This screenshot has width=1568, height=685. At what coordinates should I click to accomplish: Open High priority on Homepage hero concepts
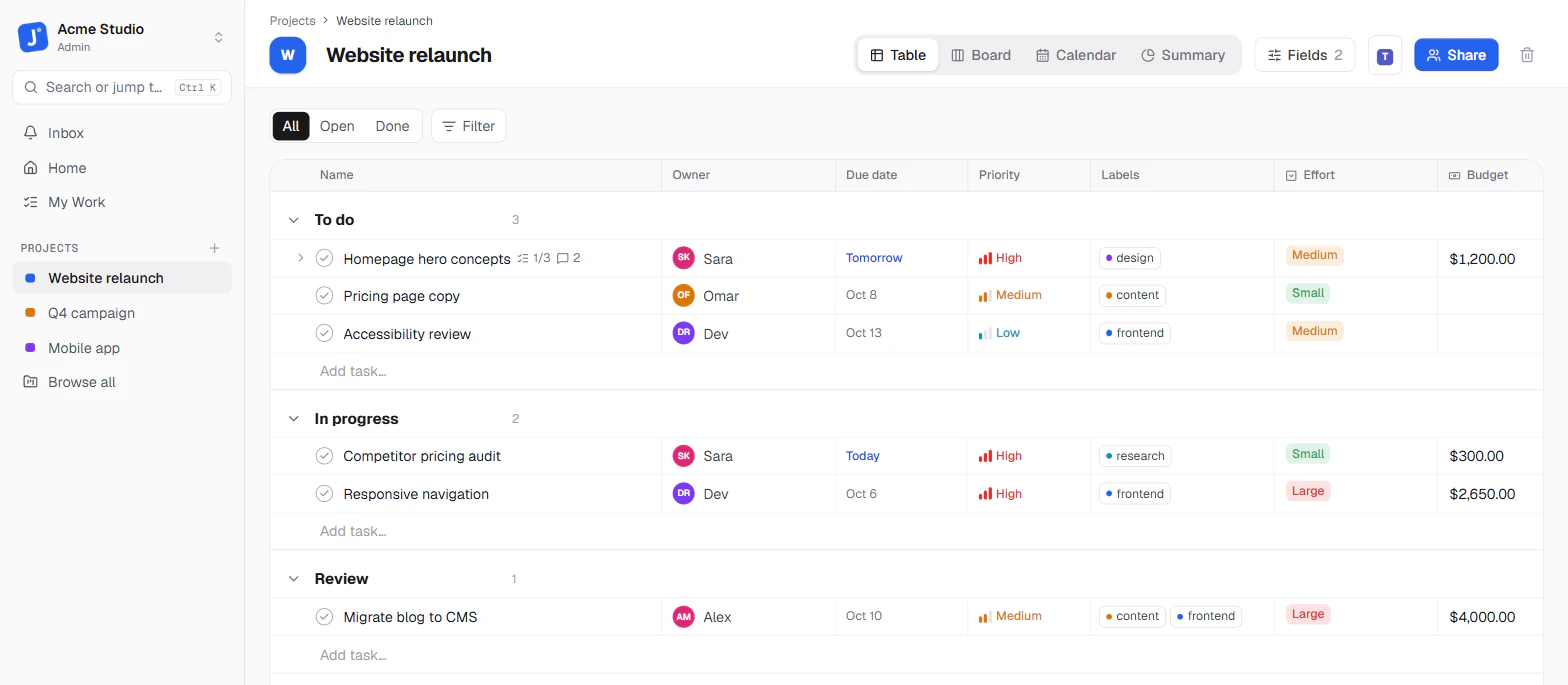[1000, 258]
